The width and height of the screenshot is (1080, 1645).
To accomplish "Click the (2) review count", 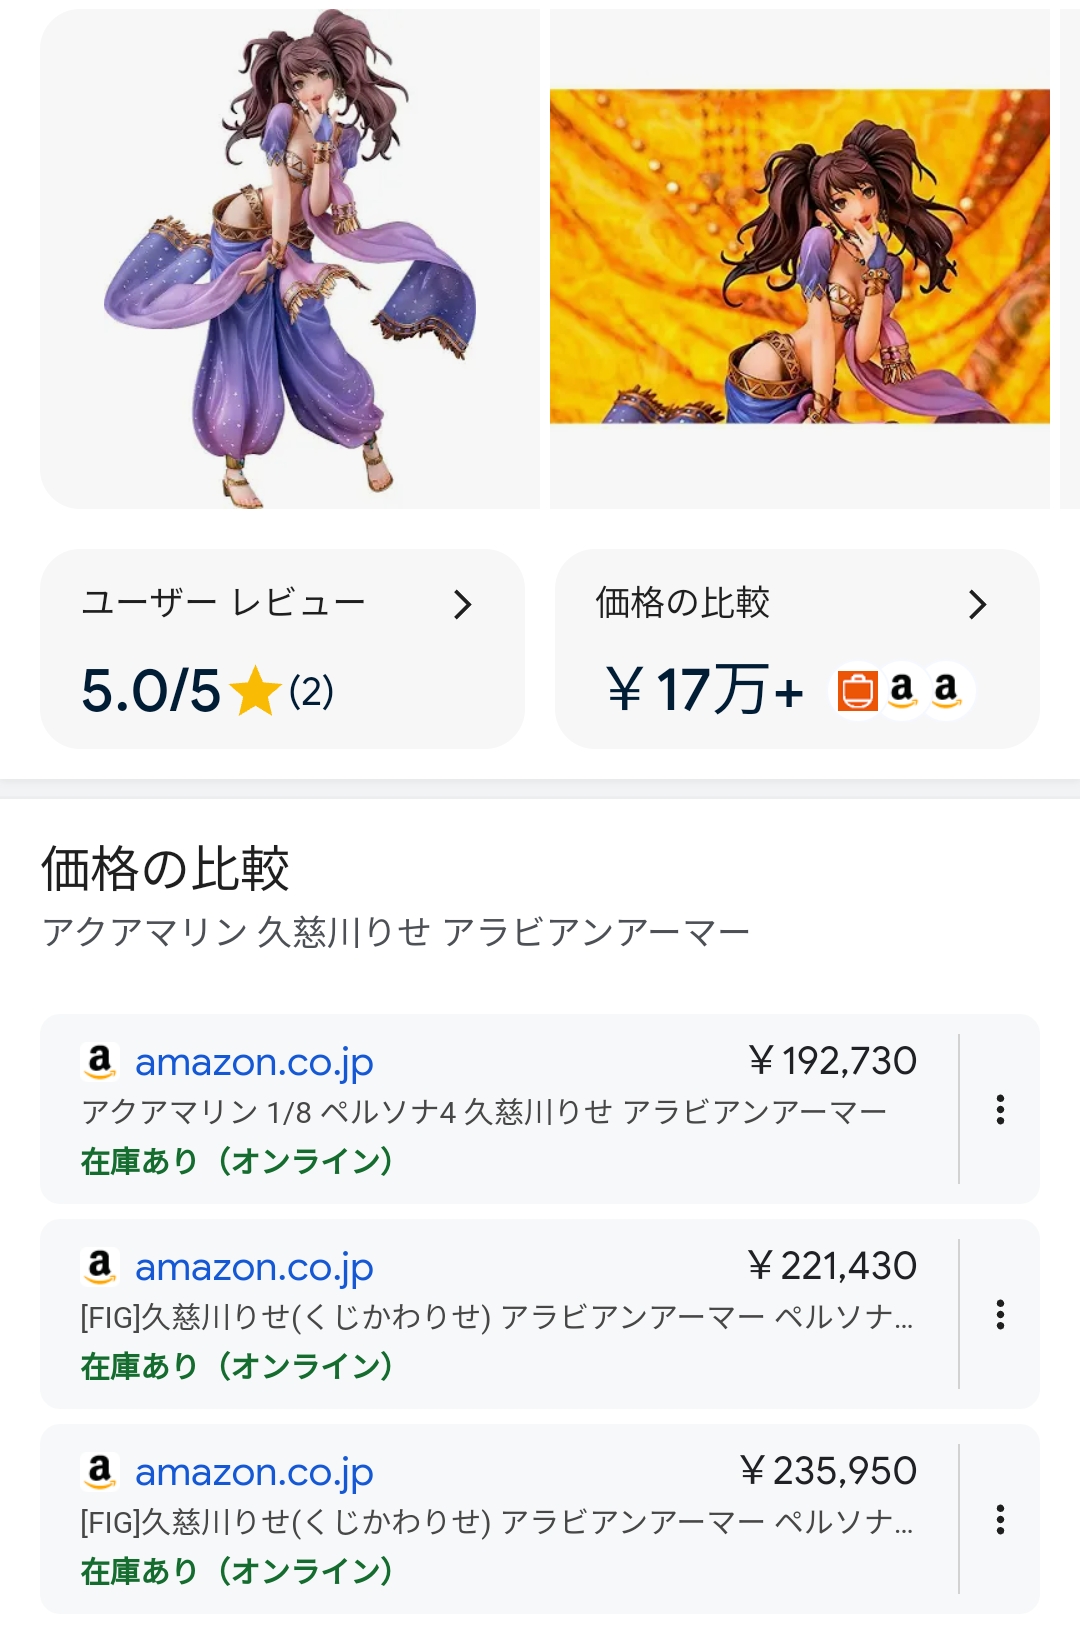I will point(311,691).
